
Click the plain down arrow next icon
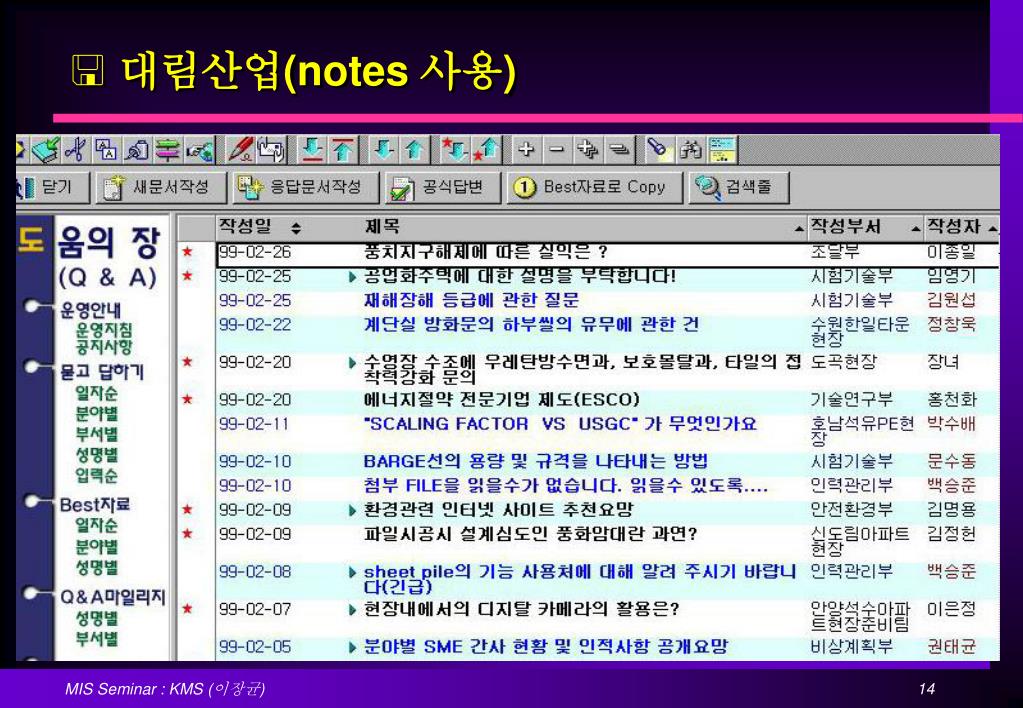(x=384, y=150)
